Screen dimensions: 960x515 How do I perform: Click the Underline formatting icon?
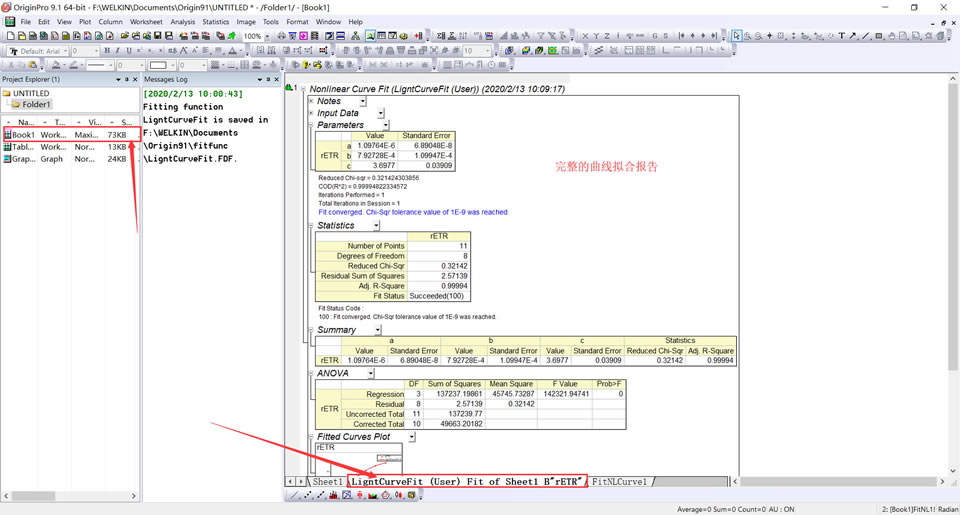pos(128,51)
